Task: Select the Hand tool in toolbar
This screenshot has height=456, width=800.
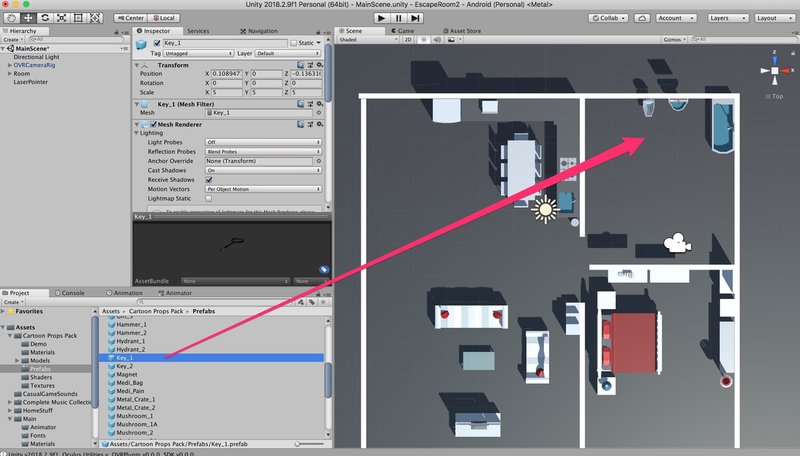Action: tap(12, 18)
